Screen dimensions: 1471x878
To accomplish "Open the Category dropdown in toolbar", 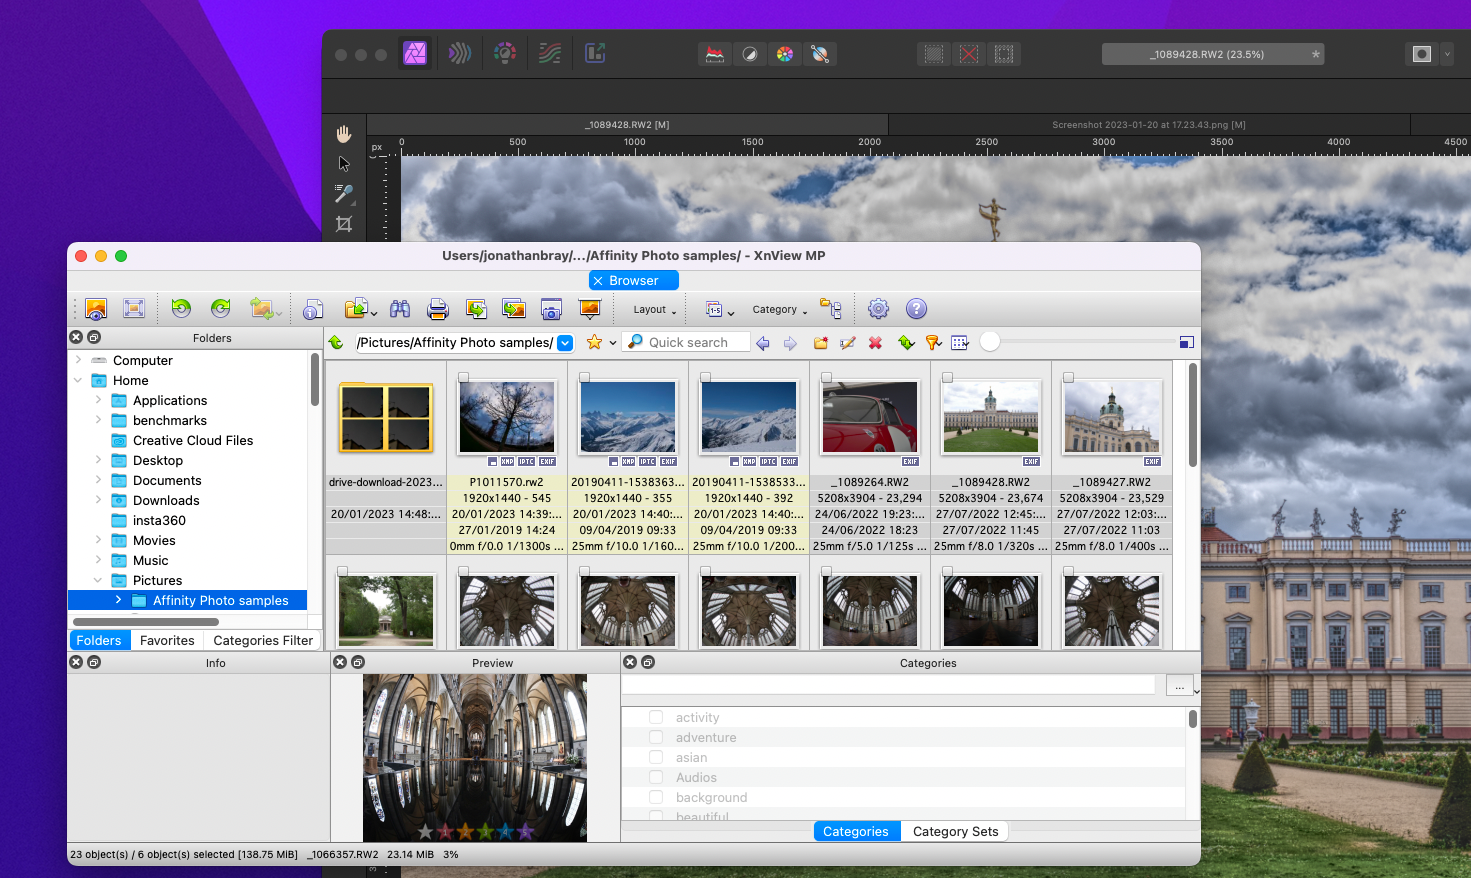I will coord(780,310).
